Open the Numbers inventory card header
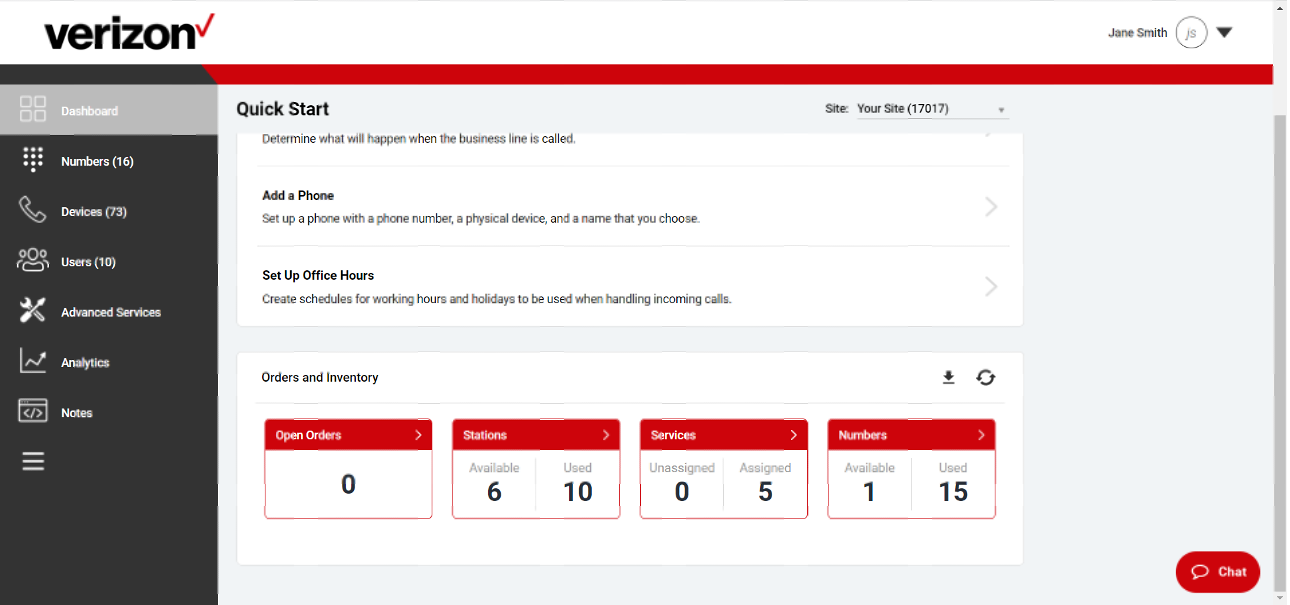The width and height of the screenshot is (1290, 605). pyautogui.click(x=912, y=435)
